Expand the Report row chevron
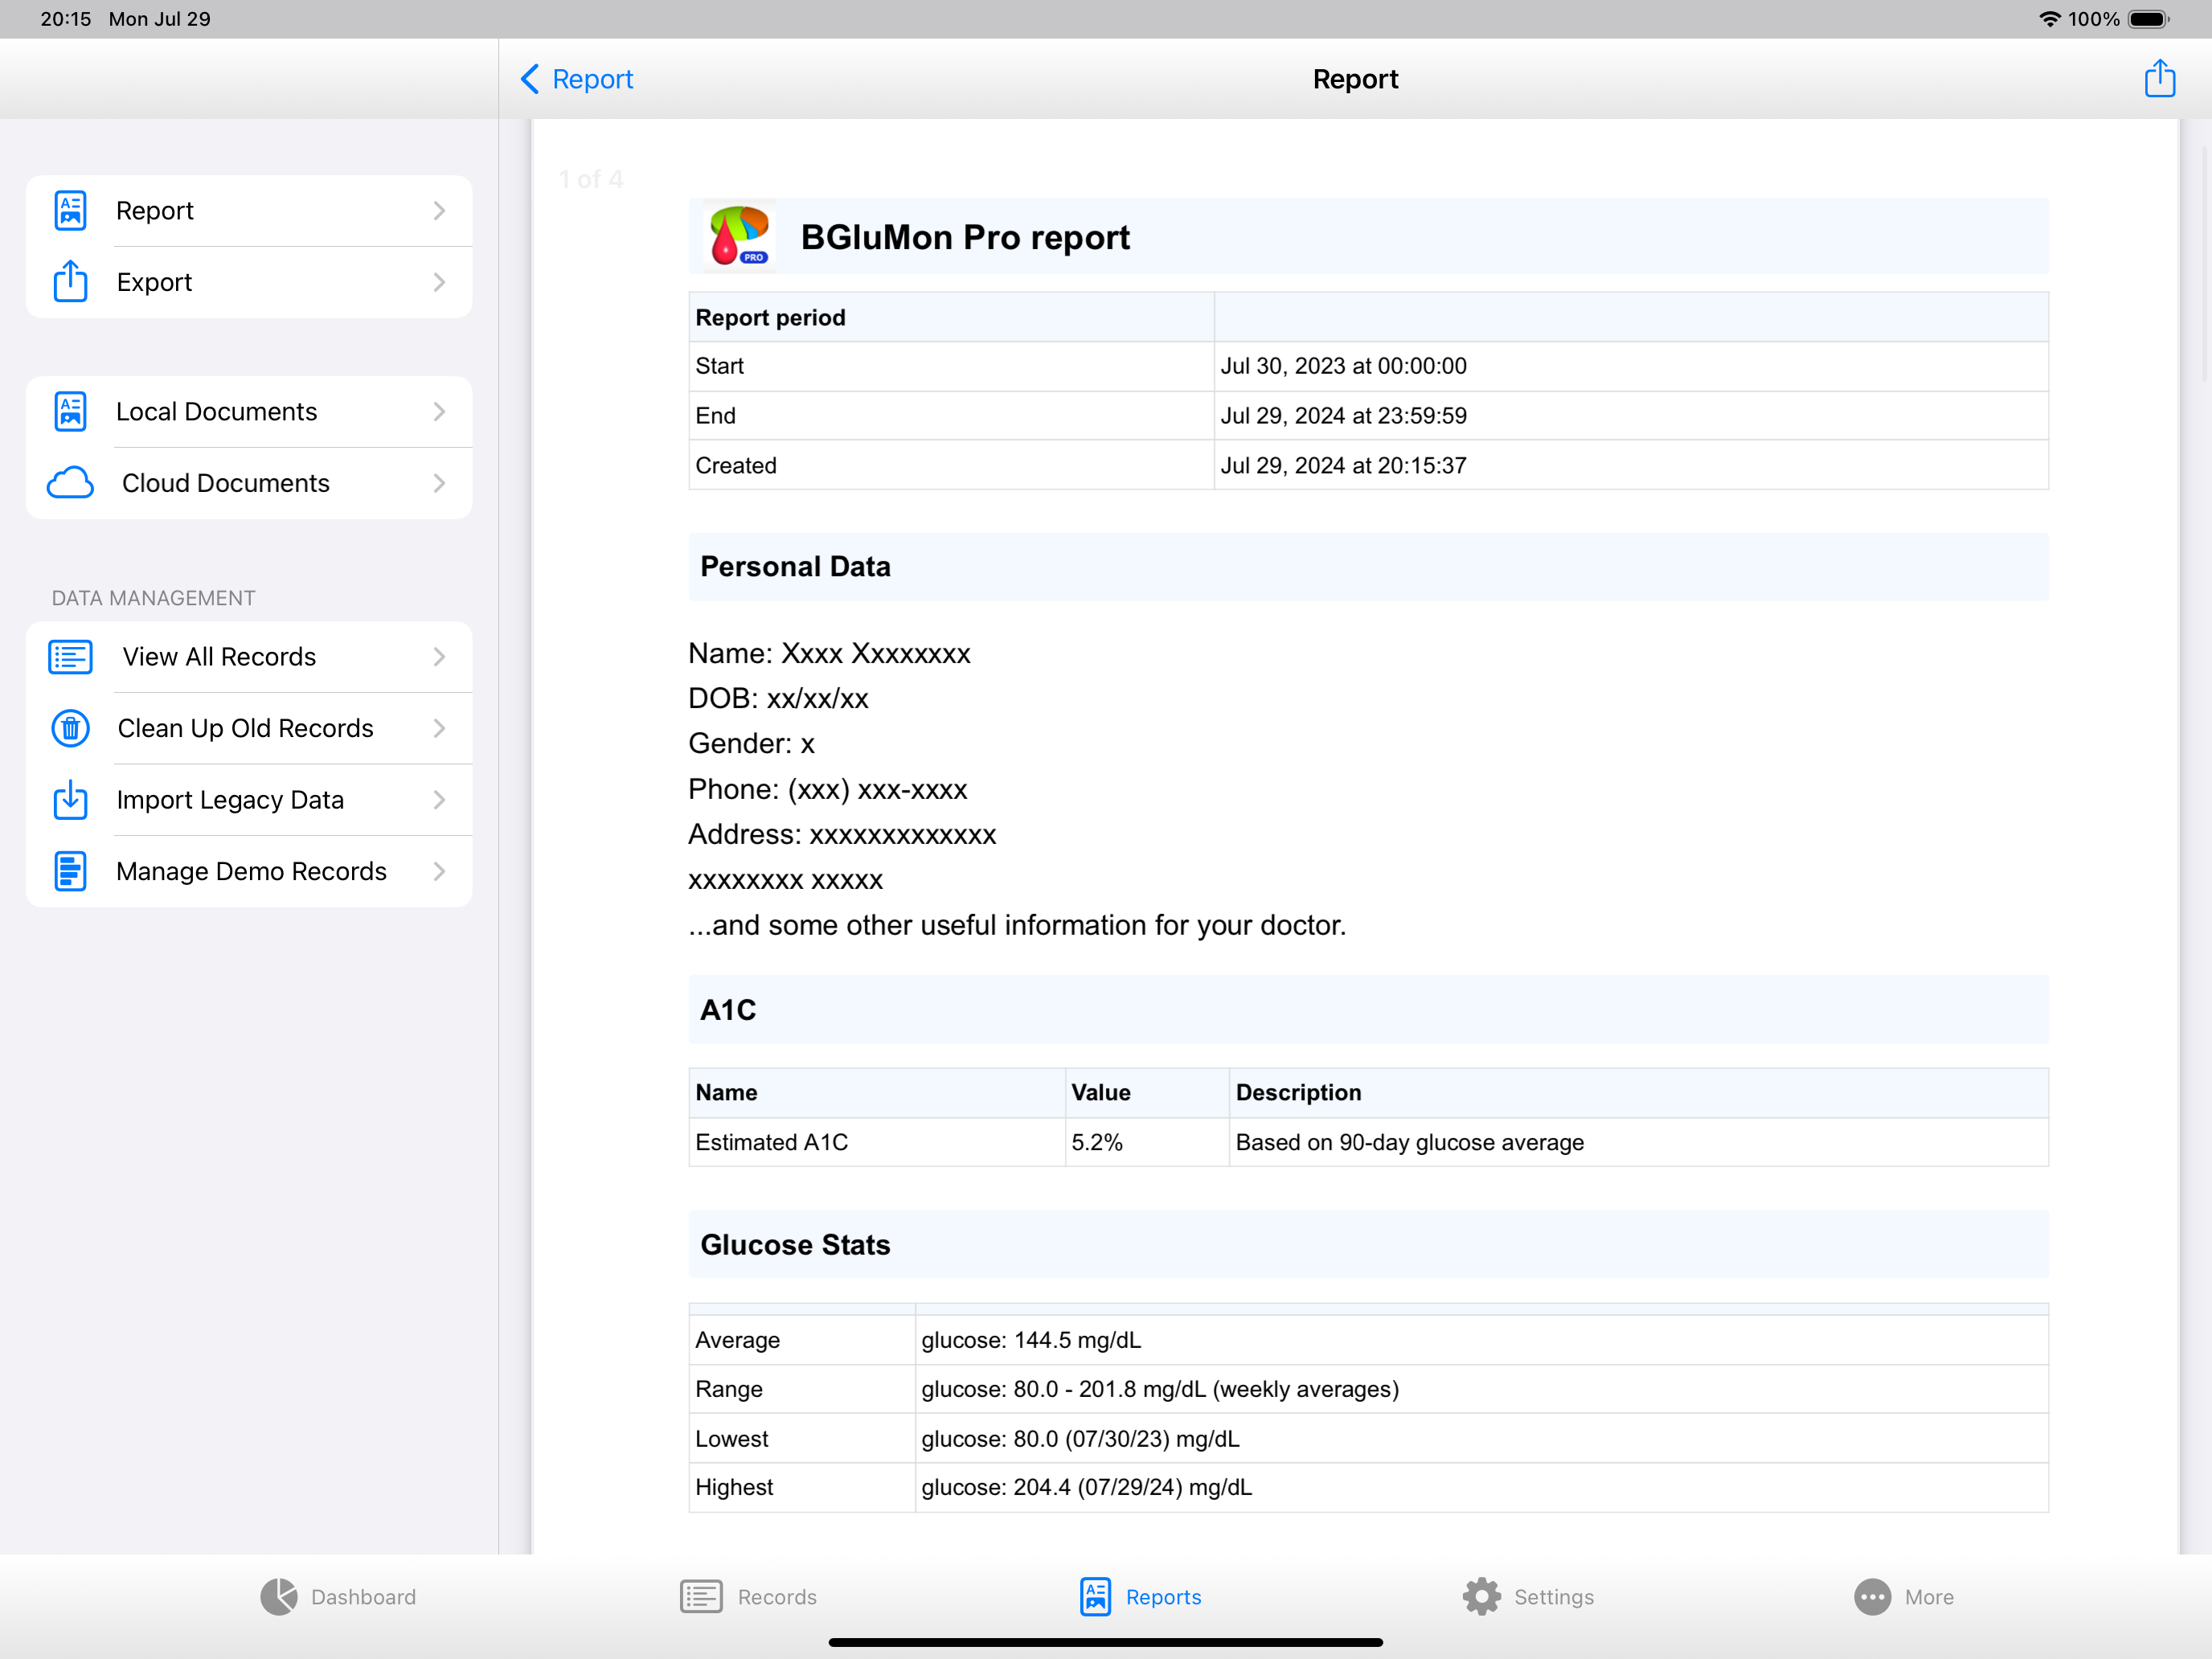Screen dimensions: 2212x1659 439,211
